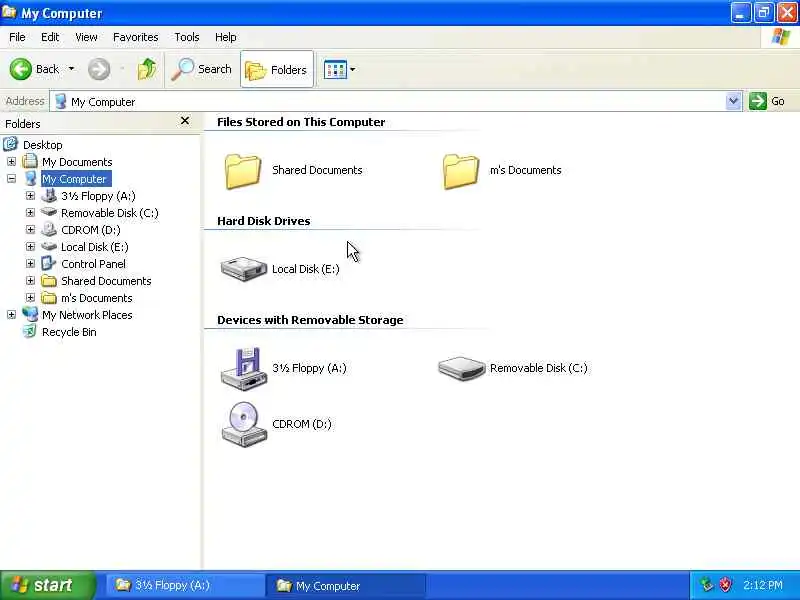Select Local Disk (E:) large drive icon
Image resolution: width=800 pixels, height=600 pixels.
click(243, 269)
